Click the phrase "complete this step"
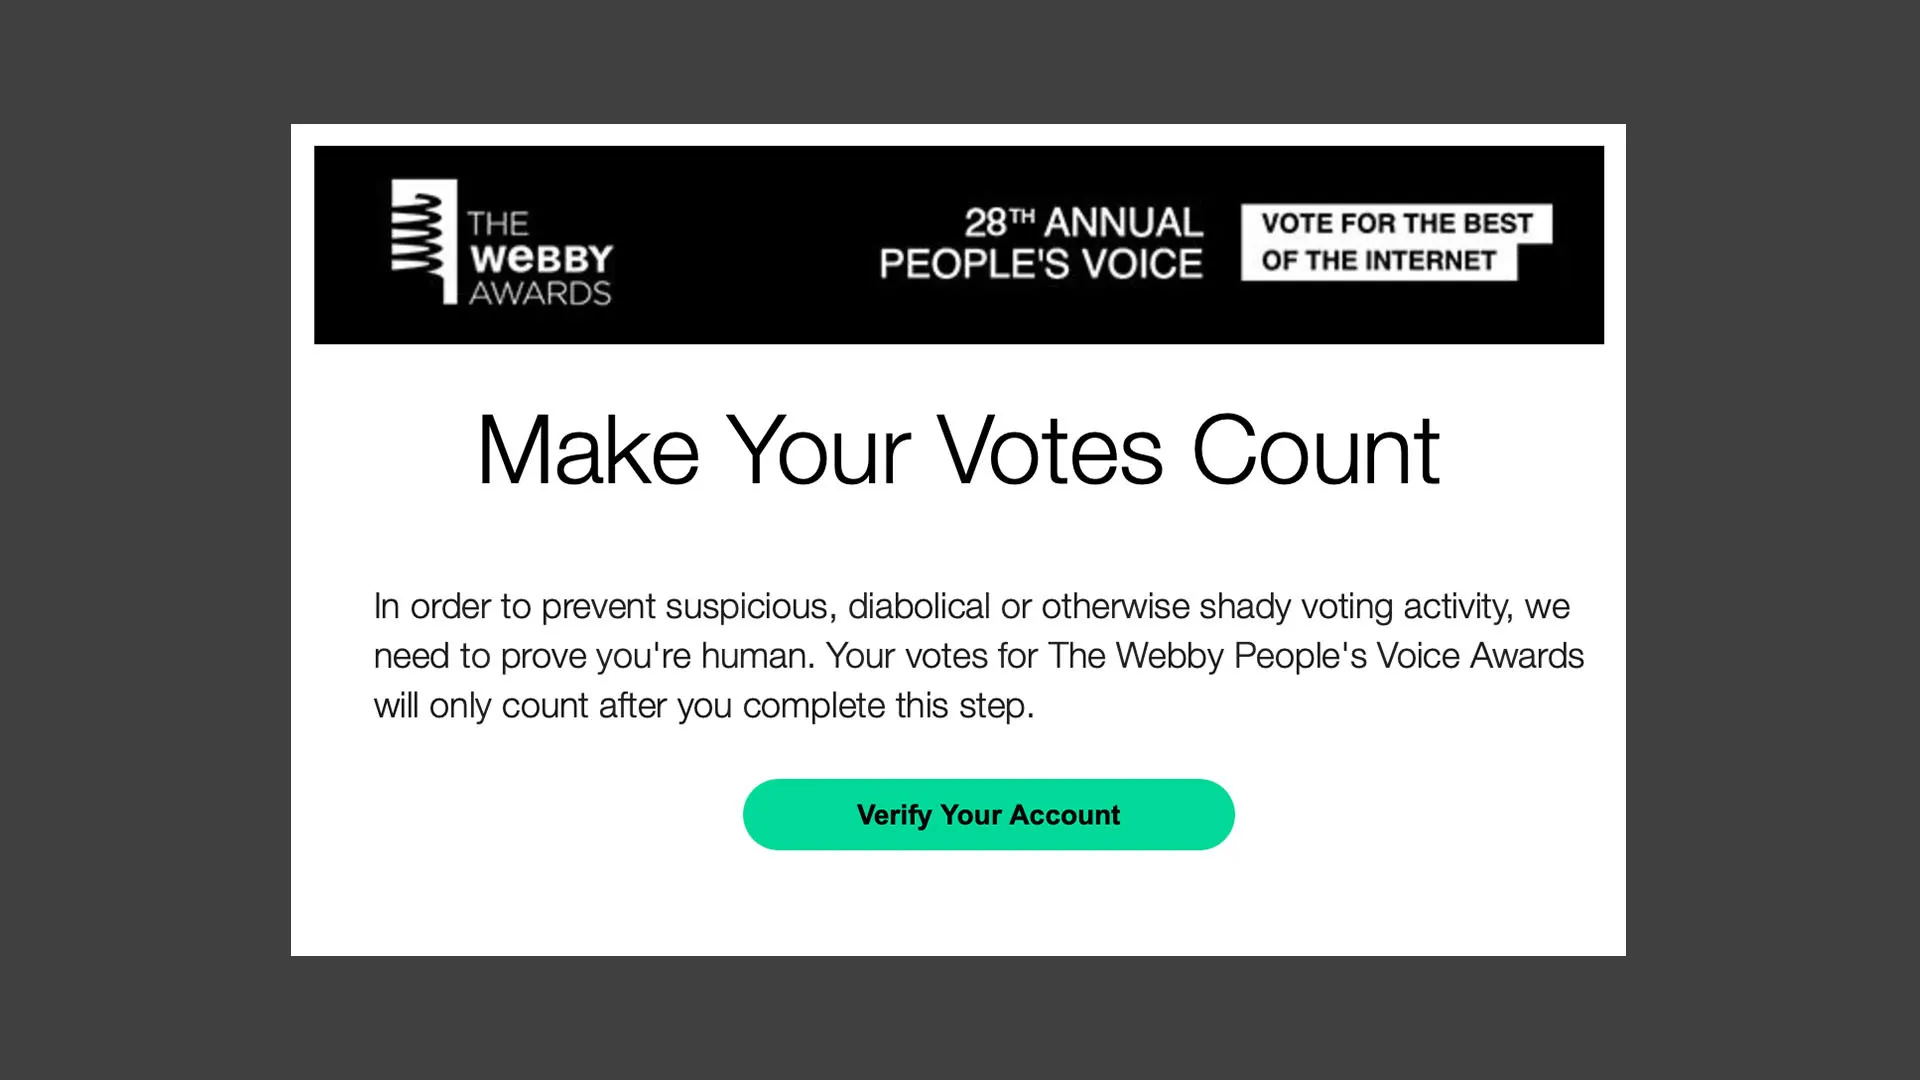Screen dimensions: 1920x1080 tap(888, 706)
